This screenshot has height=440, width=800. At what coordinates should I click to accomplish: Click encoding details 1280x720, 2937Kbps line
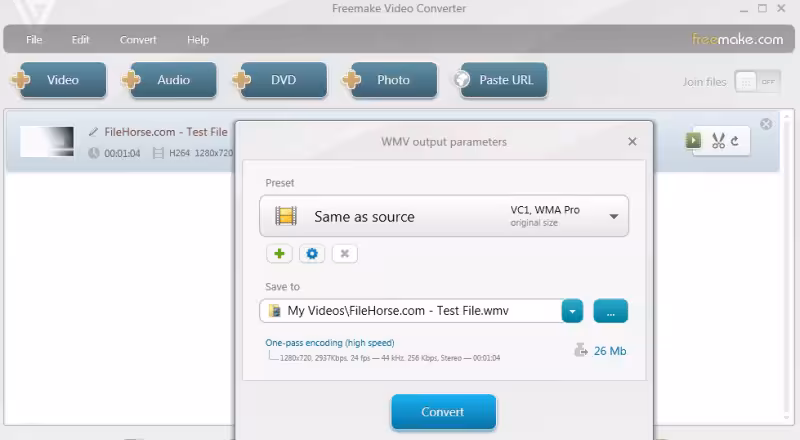[x=390, y=358]
